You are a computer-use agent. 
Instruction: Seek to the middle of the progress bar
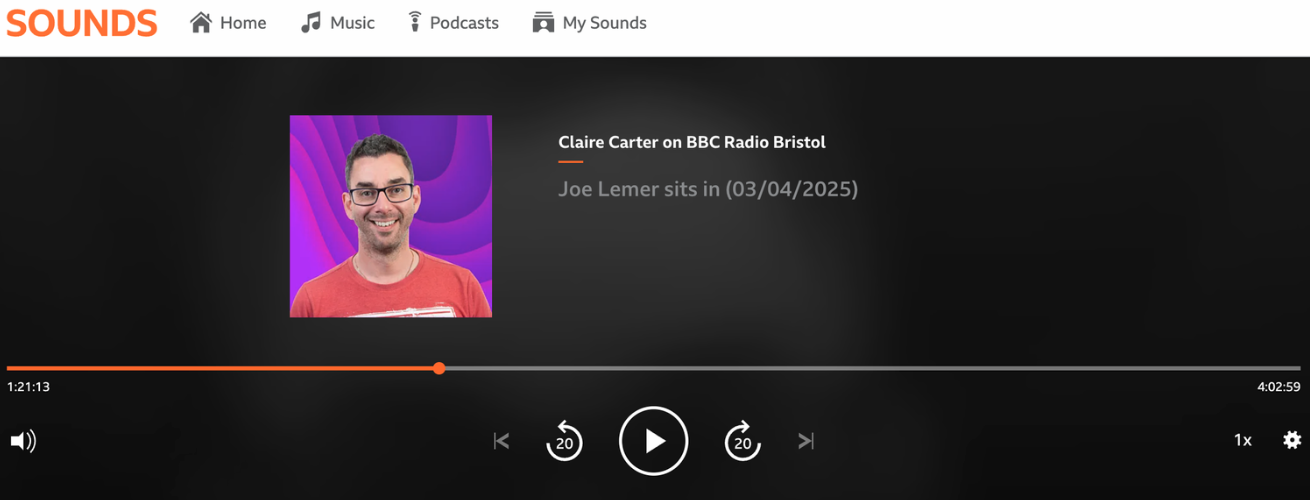[654, 368]
